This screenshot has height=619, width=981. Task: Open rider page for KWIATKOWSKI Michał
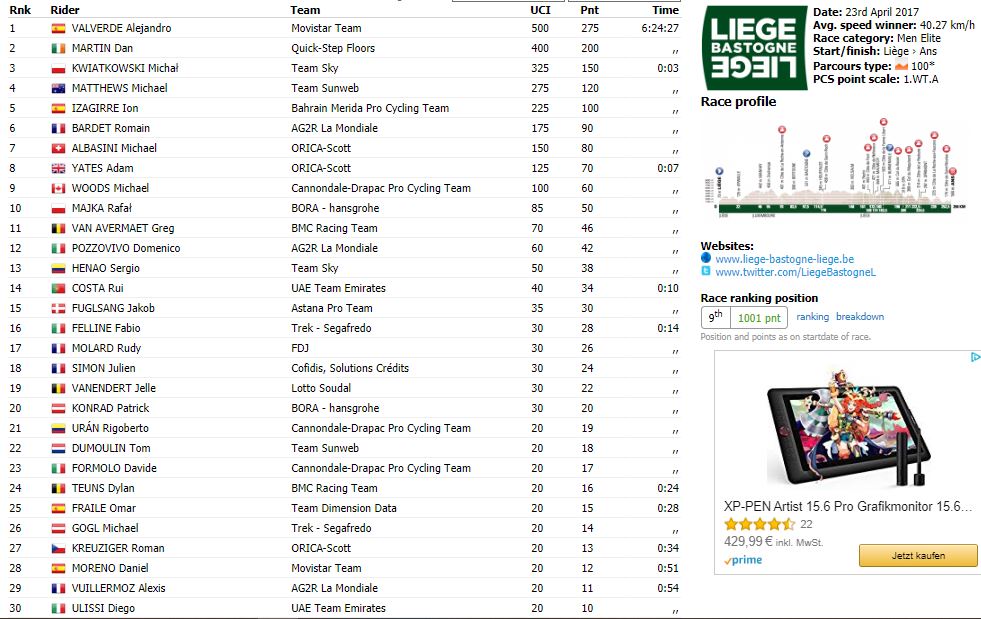(x=125, y=68)
